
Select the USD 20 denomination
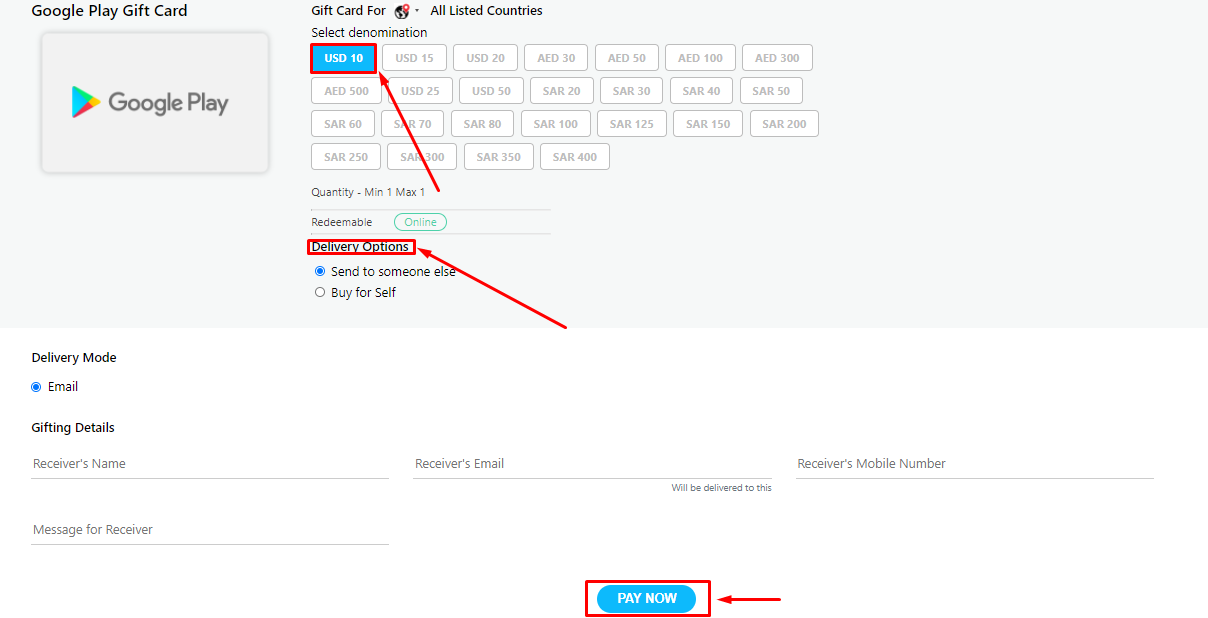tap(485, 58)
